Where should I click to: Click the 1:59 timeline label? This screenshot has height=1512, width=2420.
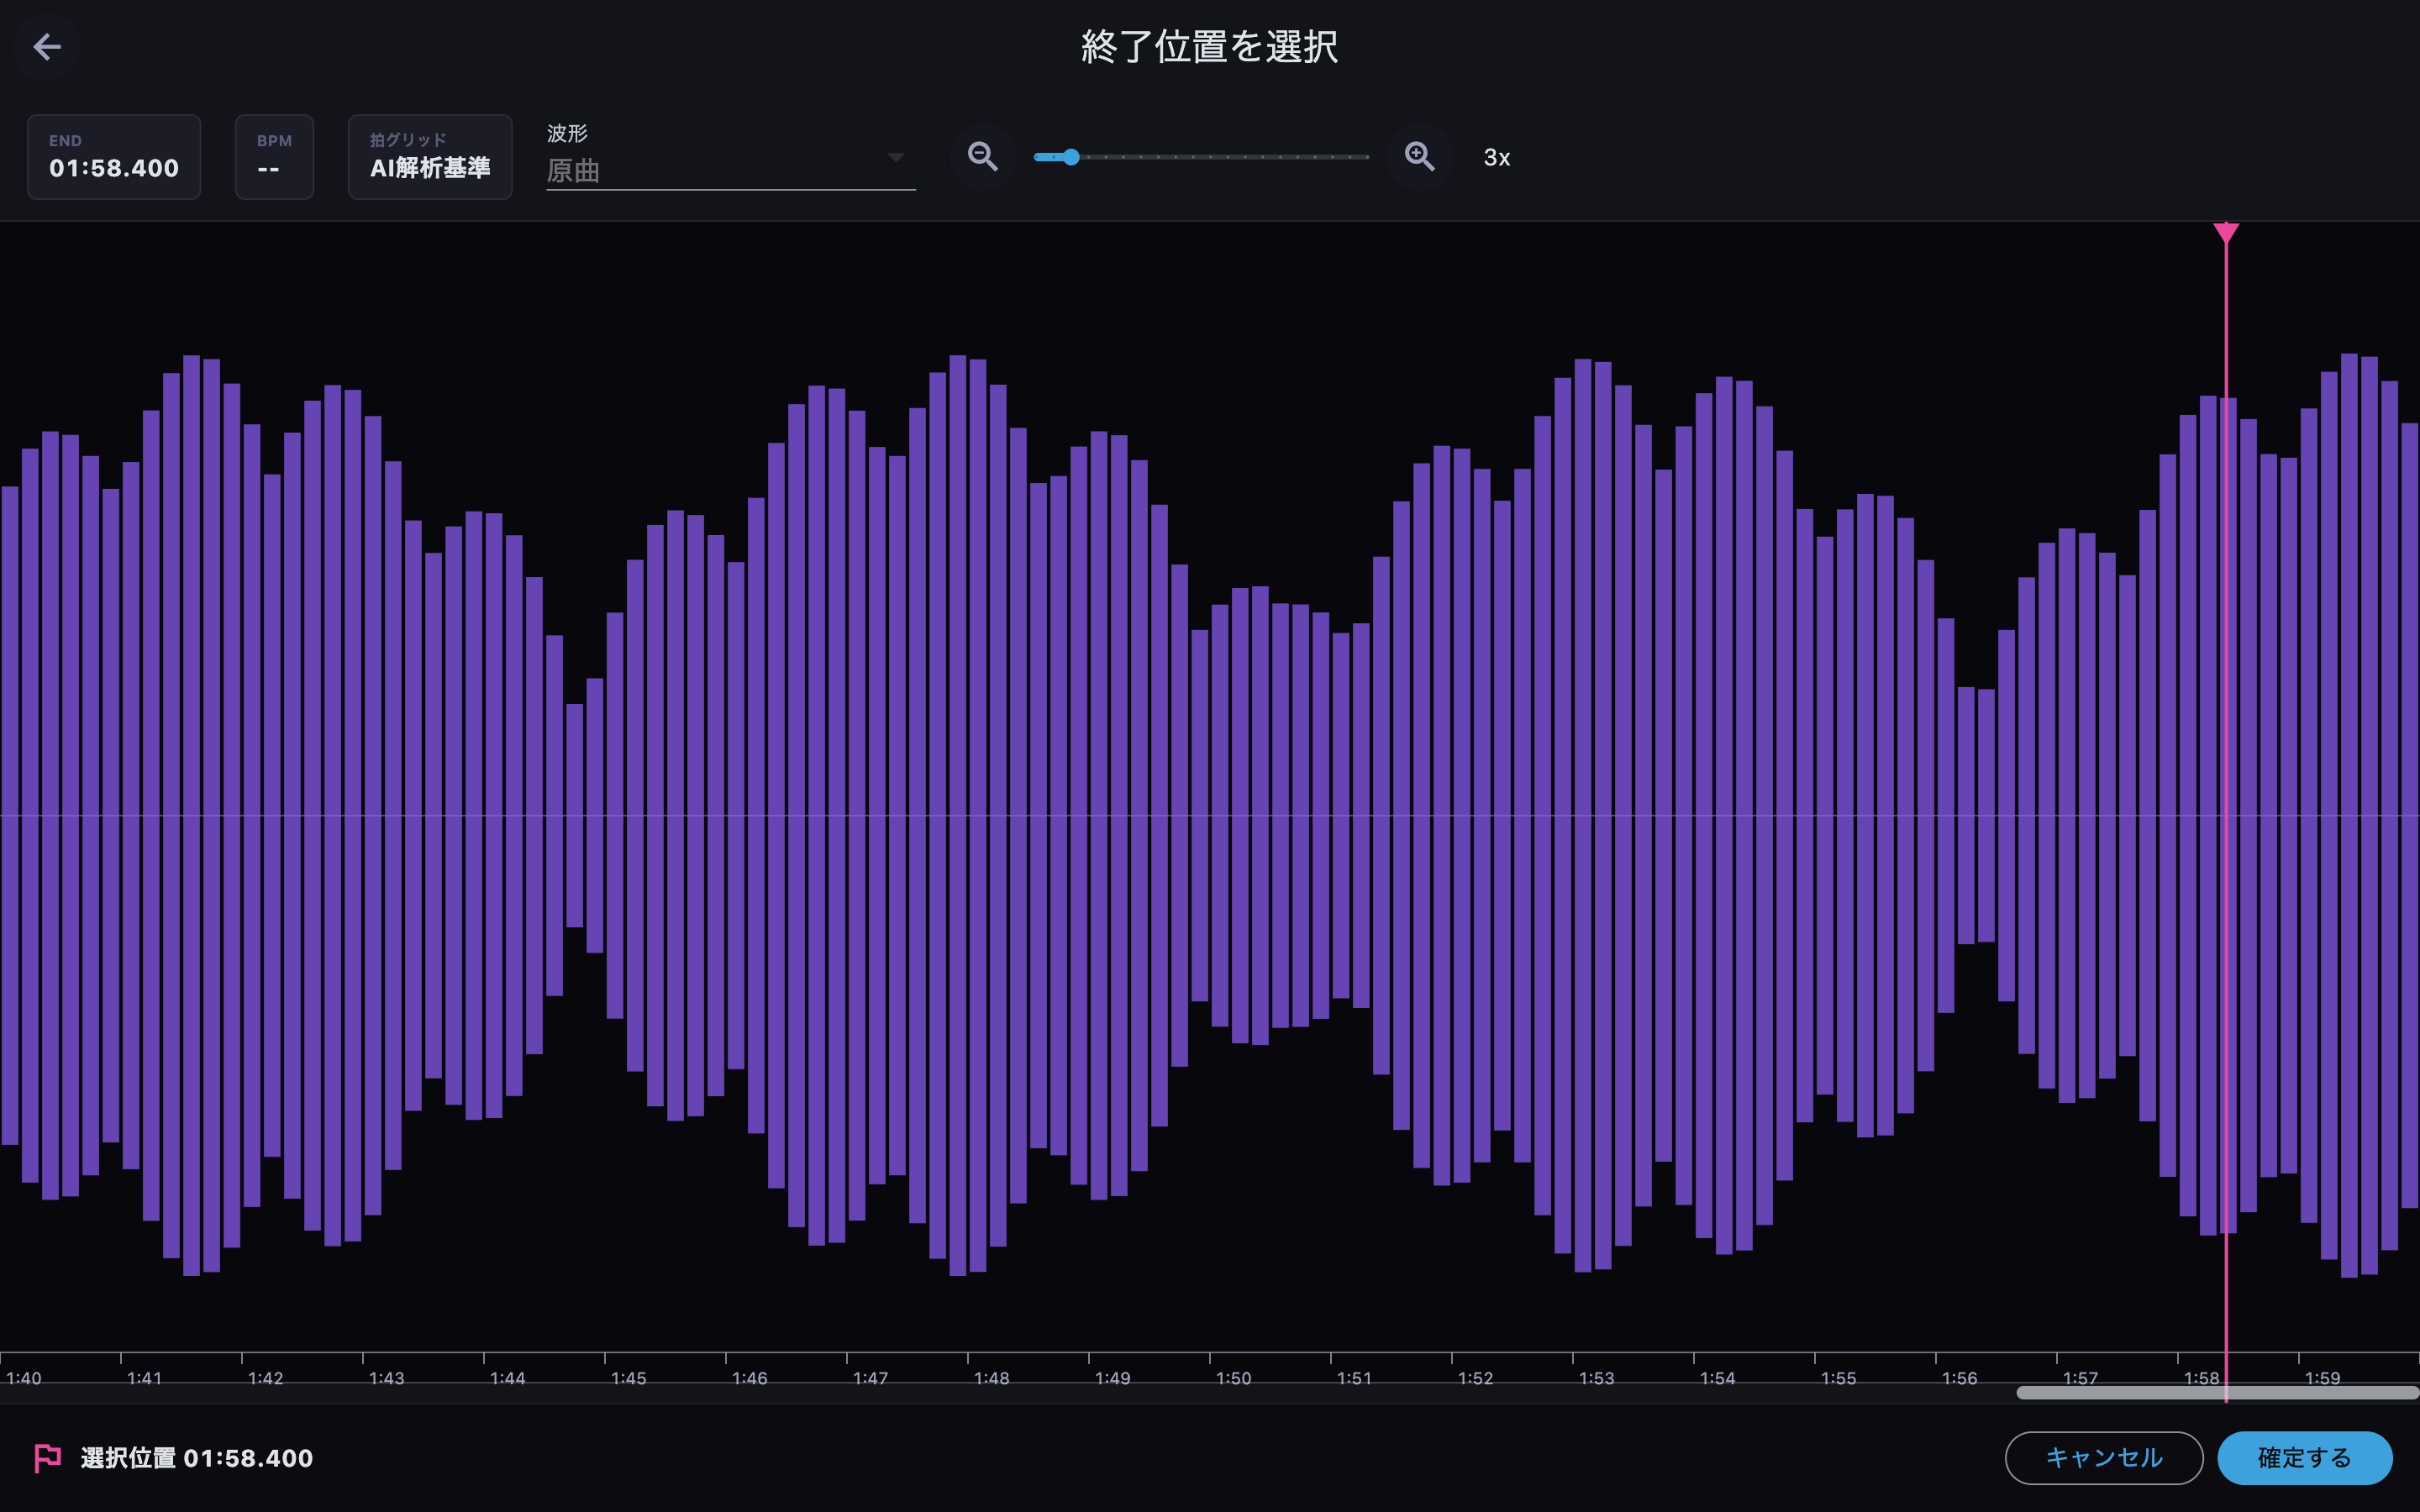(2322, 1378)
